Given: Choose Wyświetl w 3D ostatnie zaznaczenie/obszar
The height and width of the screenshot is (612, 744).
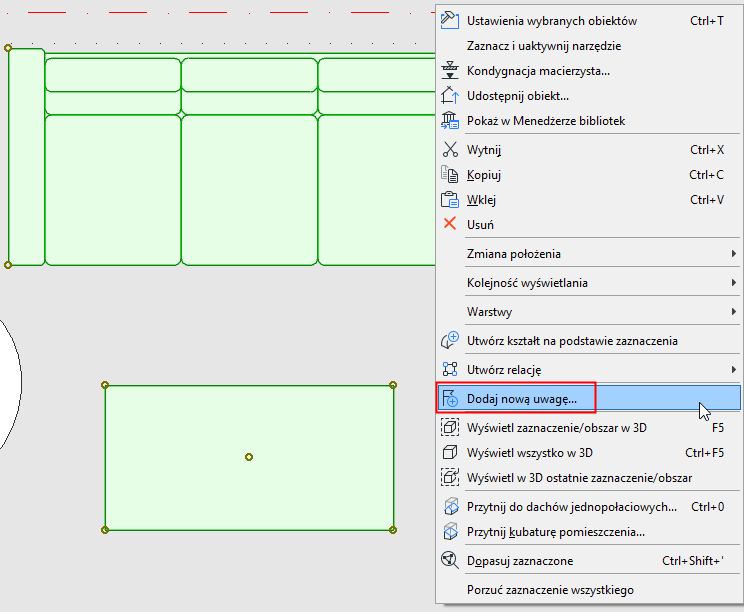Looking at the screenshot, I should pos(588,478).
